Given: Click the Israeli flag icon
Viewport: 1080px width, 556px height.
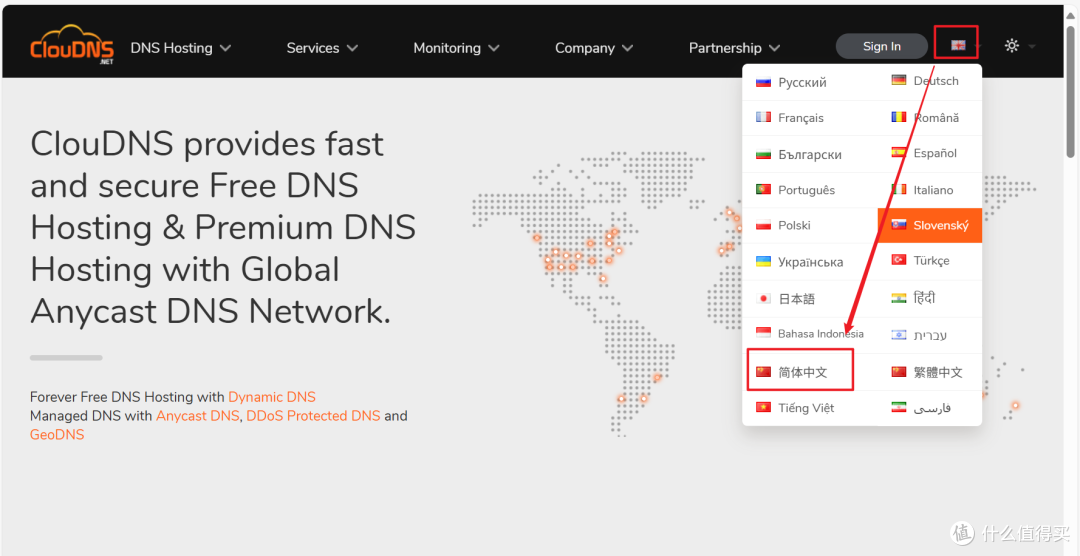Looking at the screenshot, I should (898, 335).
